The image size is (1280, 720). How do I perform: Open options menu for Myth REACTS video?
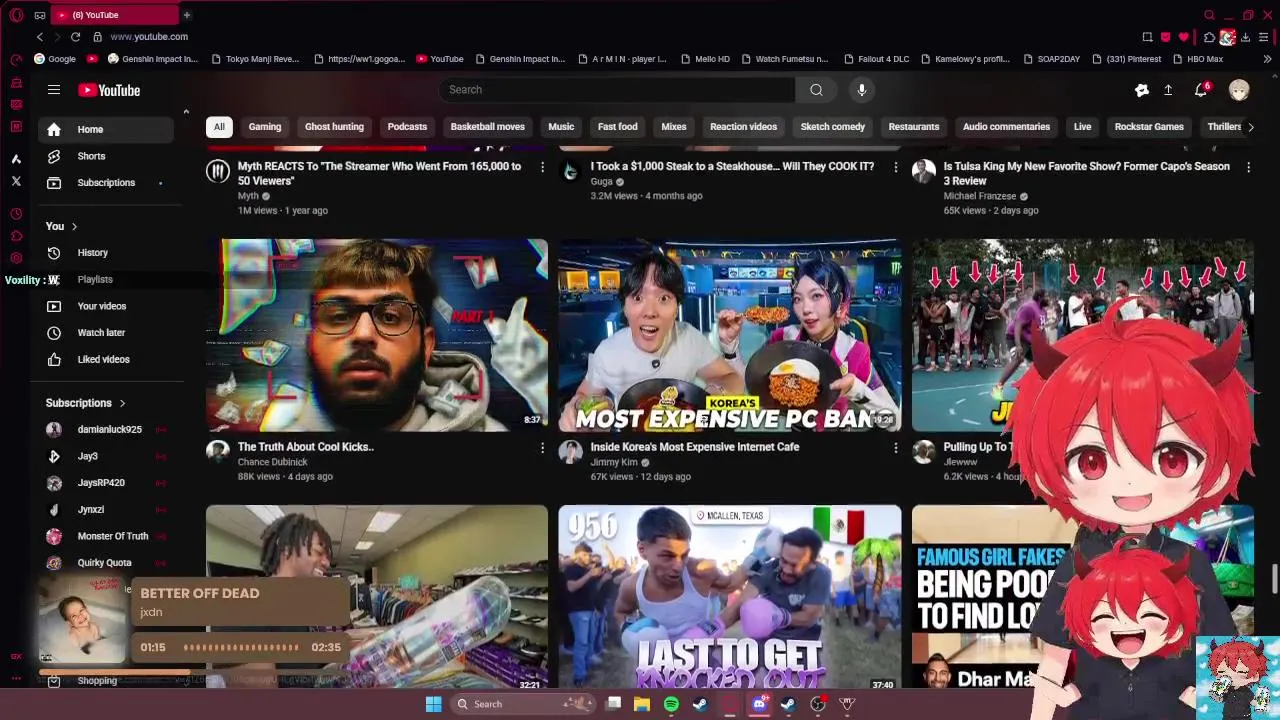click(542, 167)
